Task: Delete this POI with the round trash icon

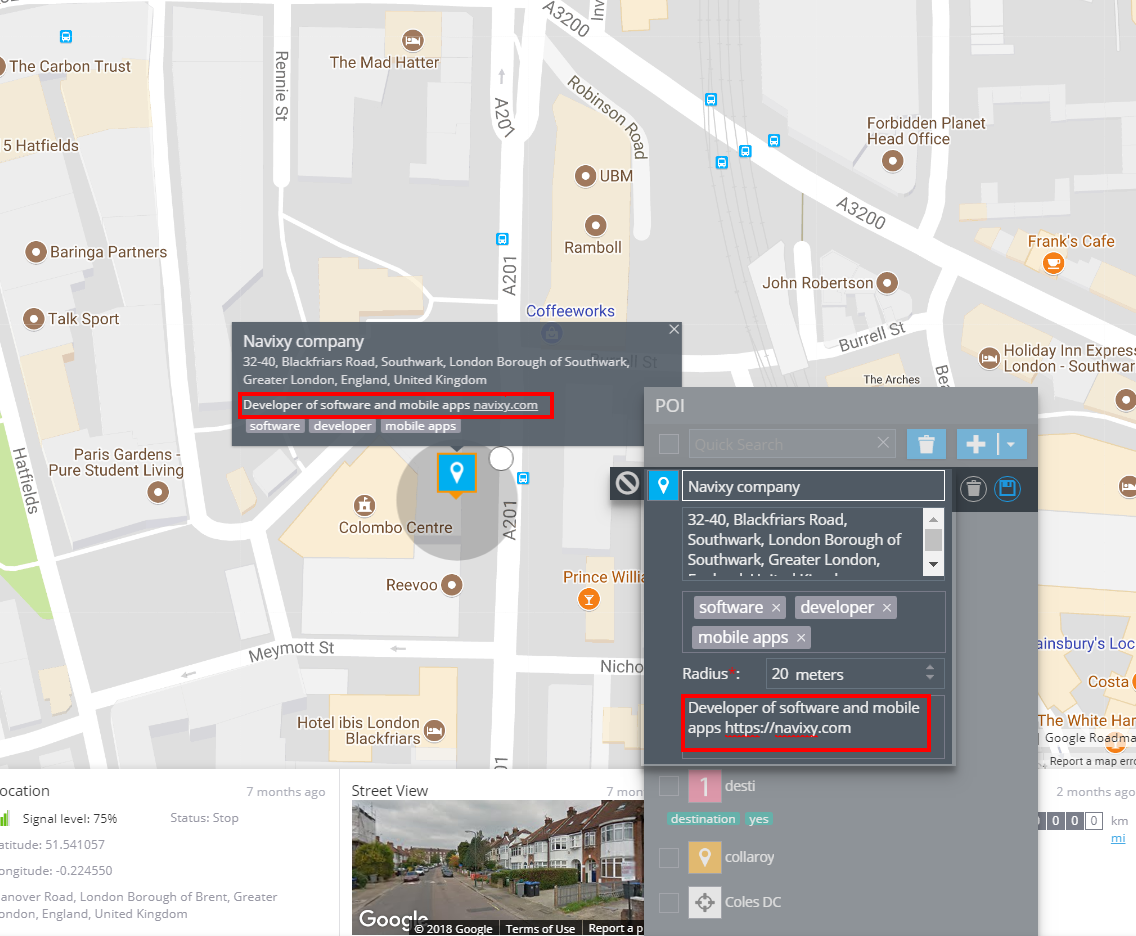Action: (x=974, y=489)
